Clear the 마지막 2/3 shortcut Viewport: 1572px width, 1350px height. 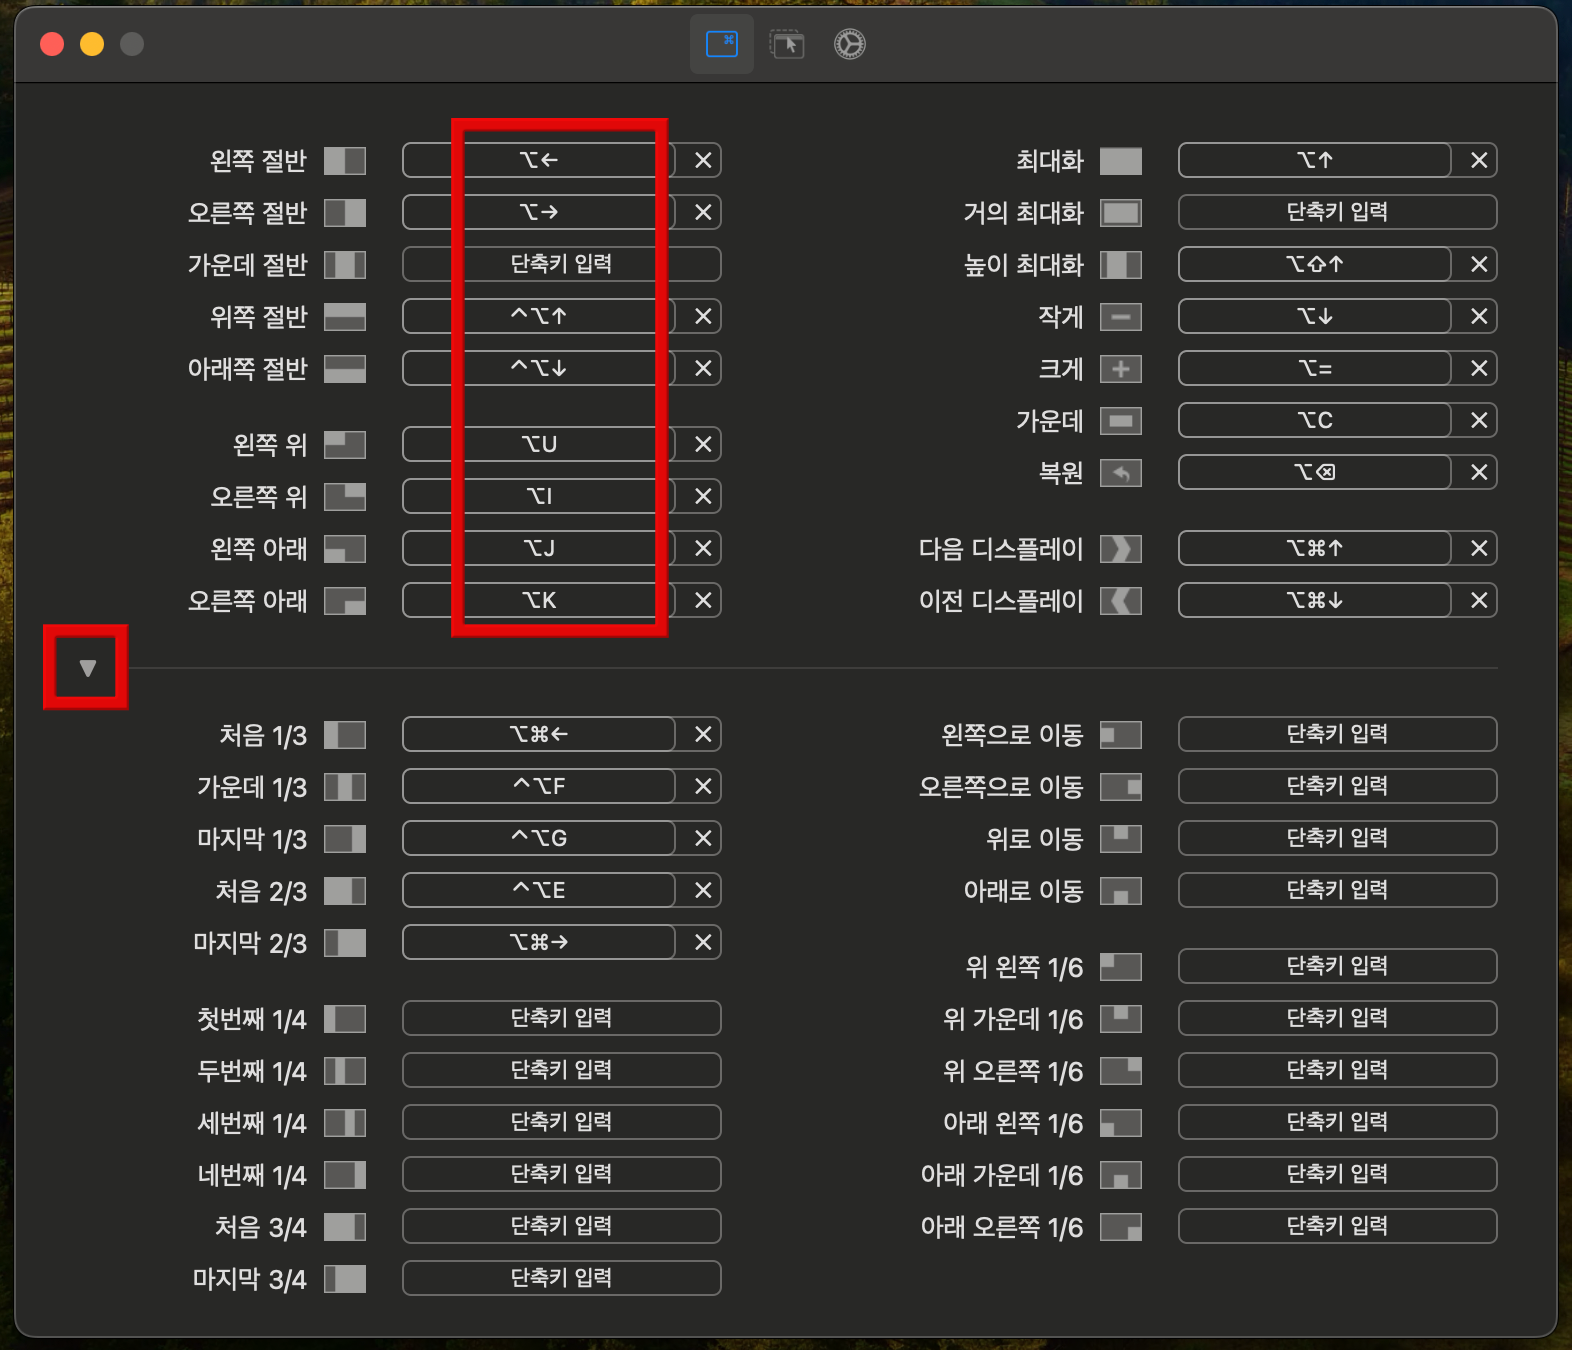(x=703, y=942)
